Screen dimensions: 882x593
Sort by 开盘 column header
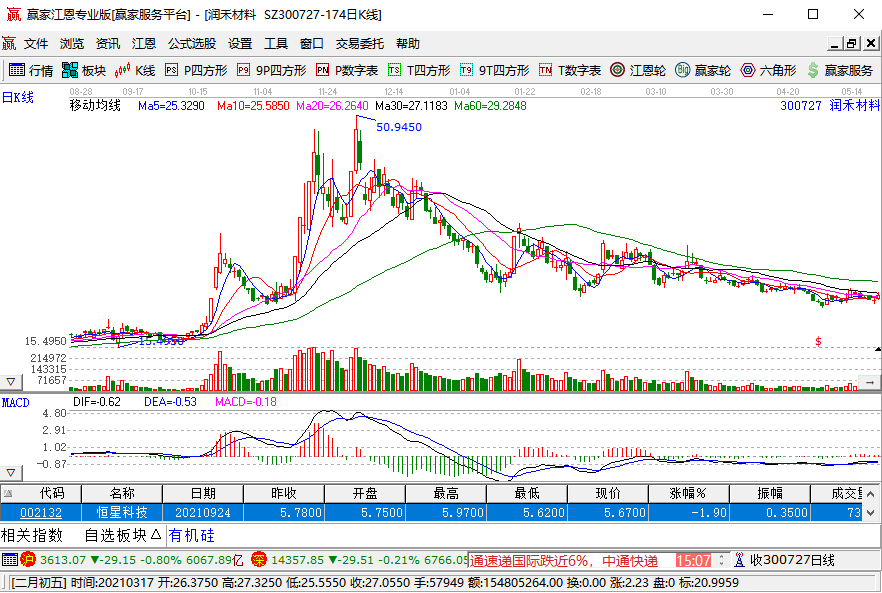[365, 493]
